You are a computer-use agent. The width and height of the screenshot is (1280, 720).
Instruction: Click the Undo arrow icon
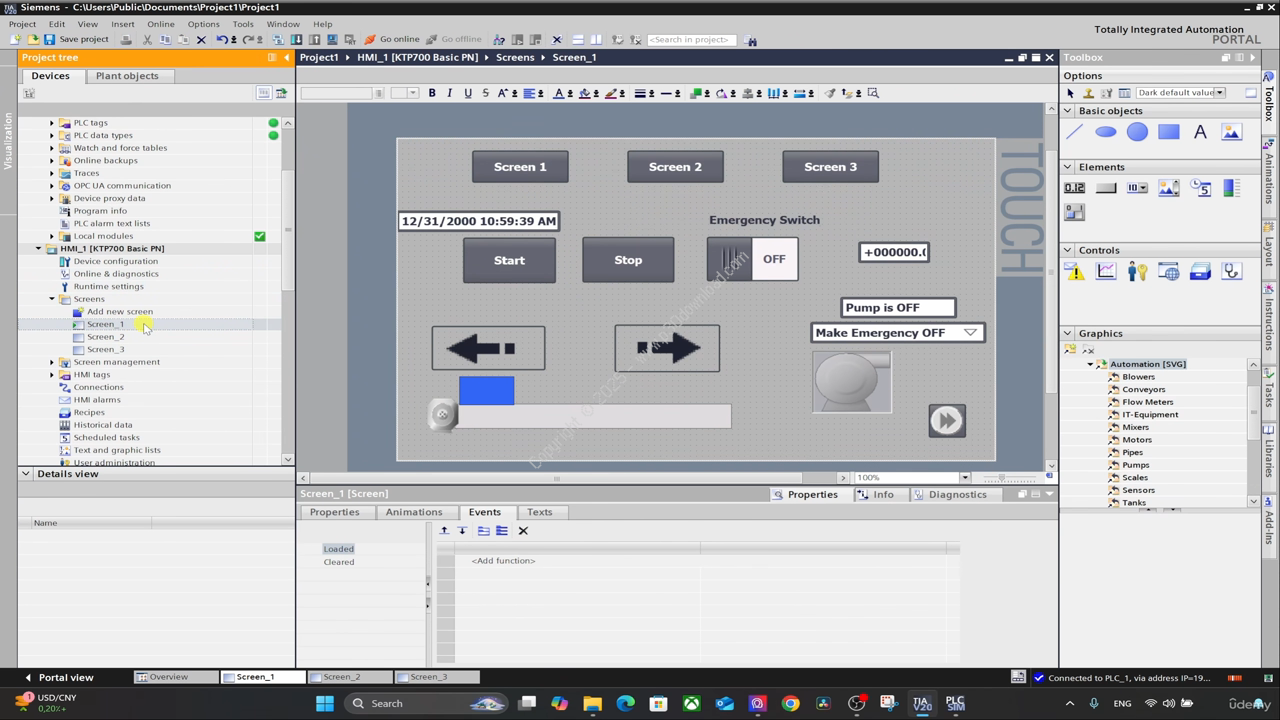pos(222,40)
